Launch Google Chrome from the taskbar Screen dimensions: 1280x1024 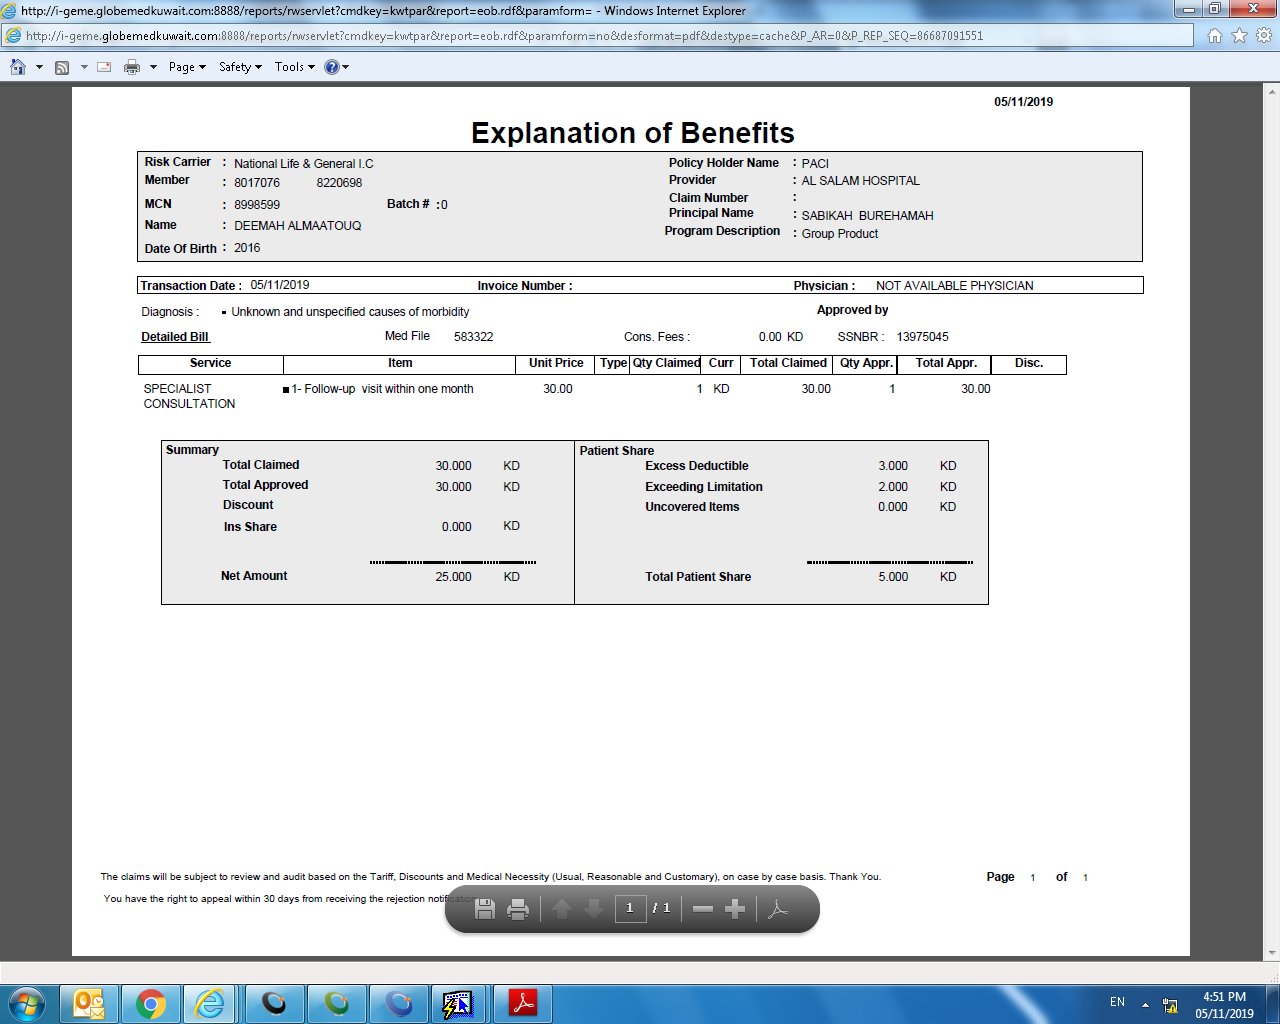click(151, 1003)
